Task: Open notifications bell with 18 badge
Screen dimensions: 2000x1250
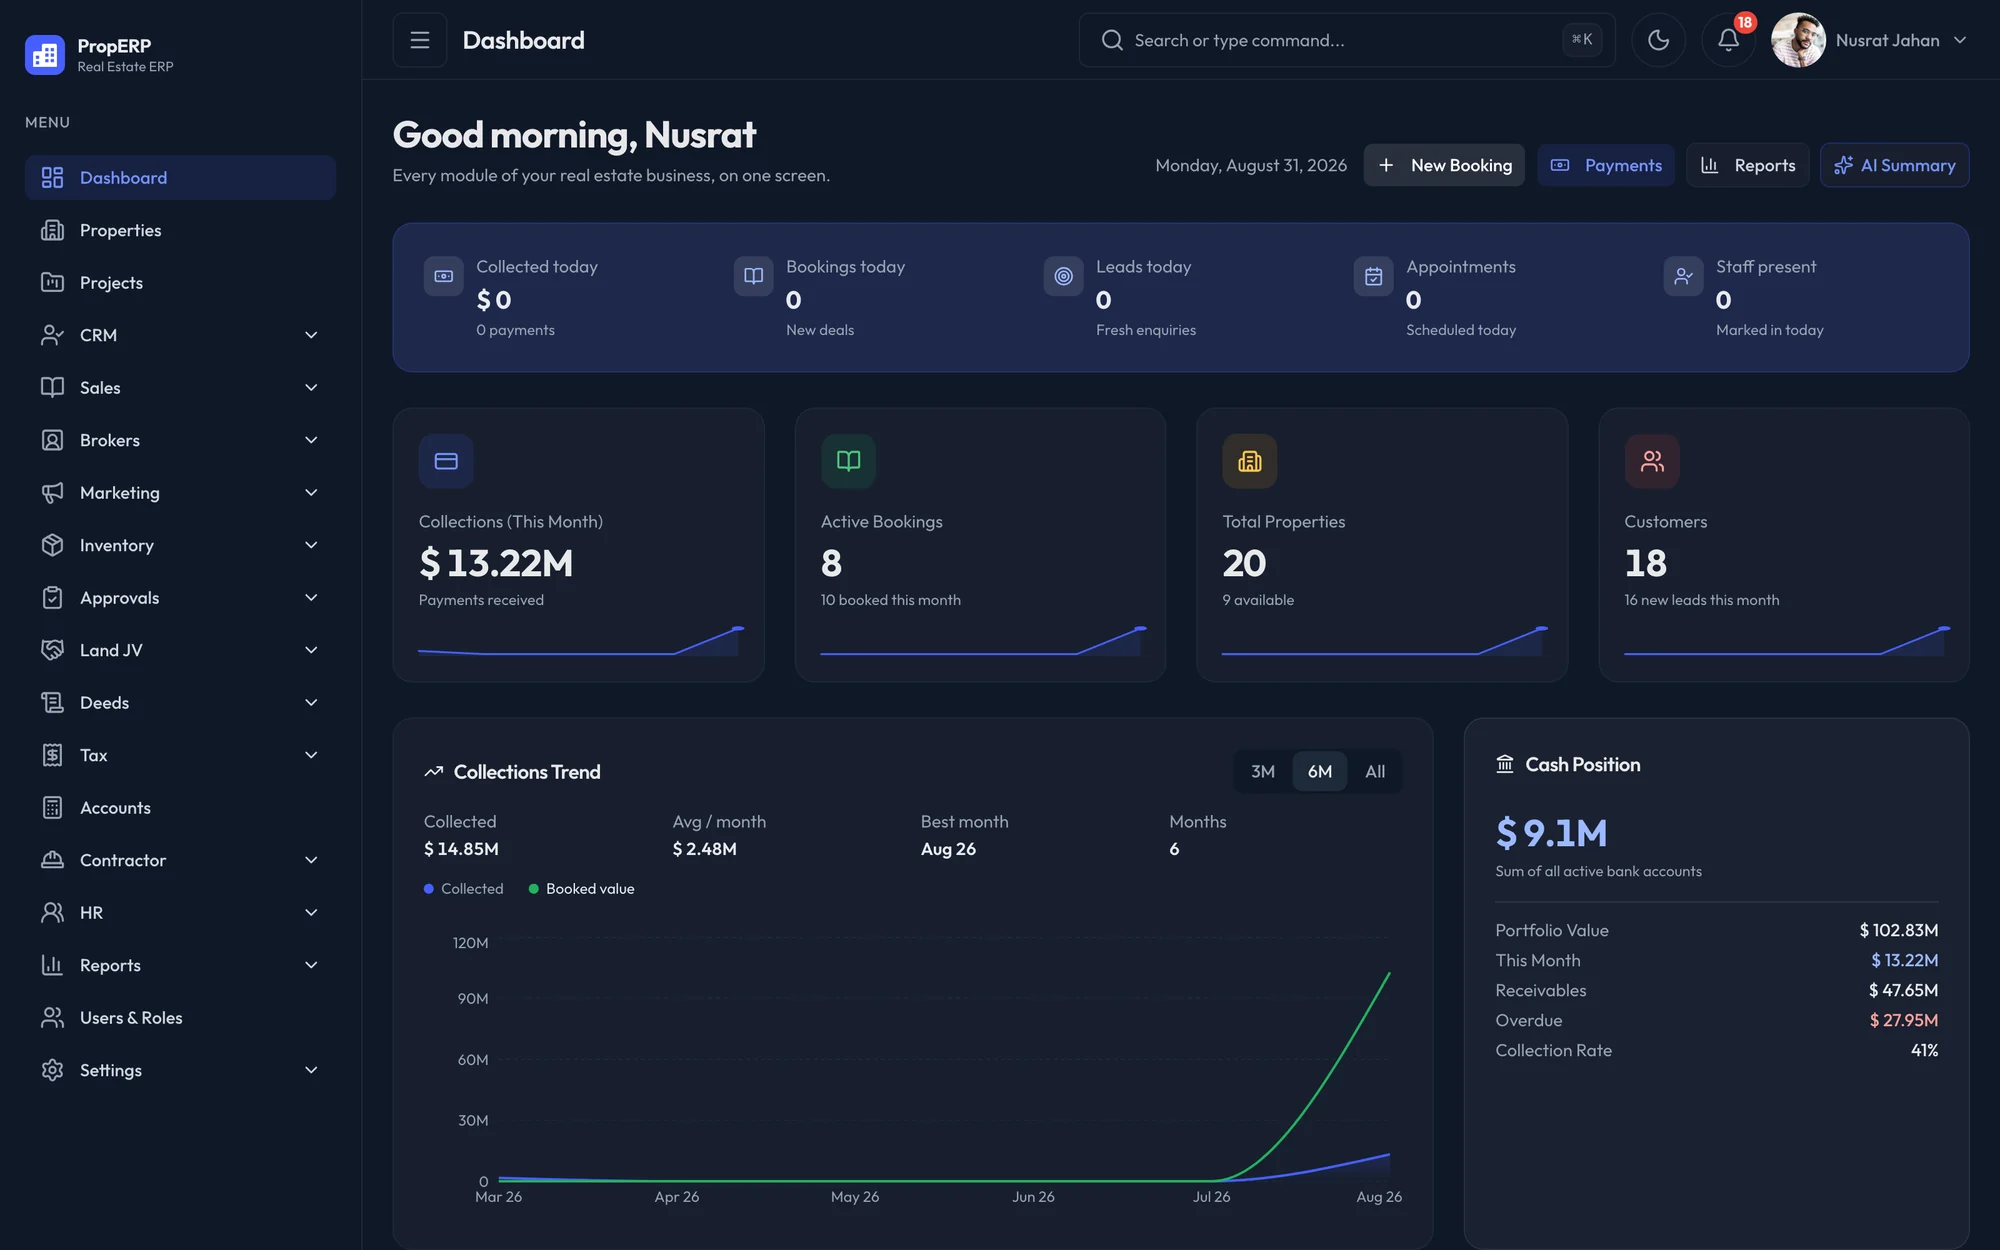Action: 1728,40
